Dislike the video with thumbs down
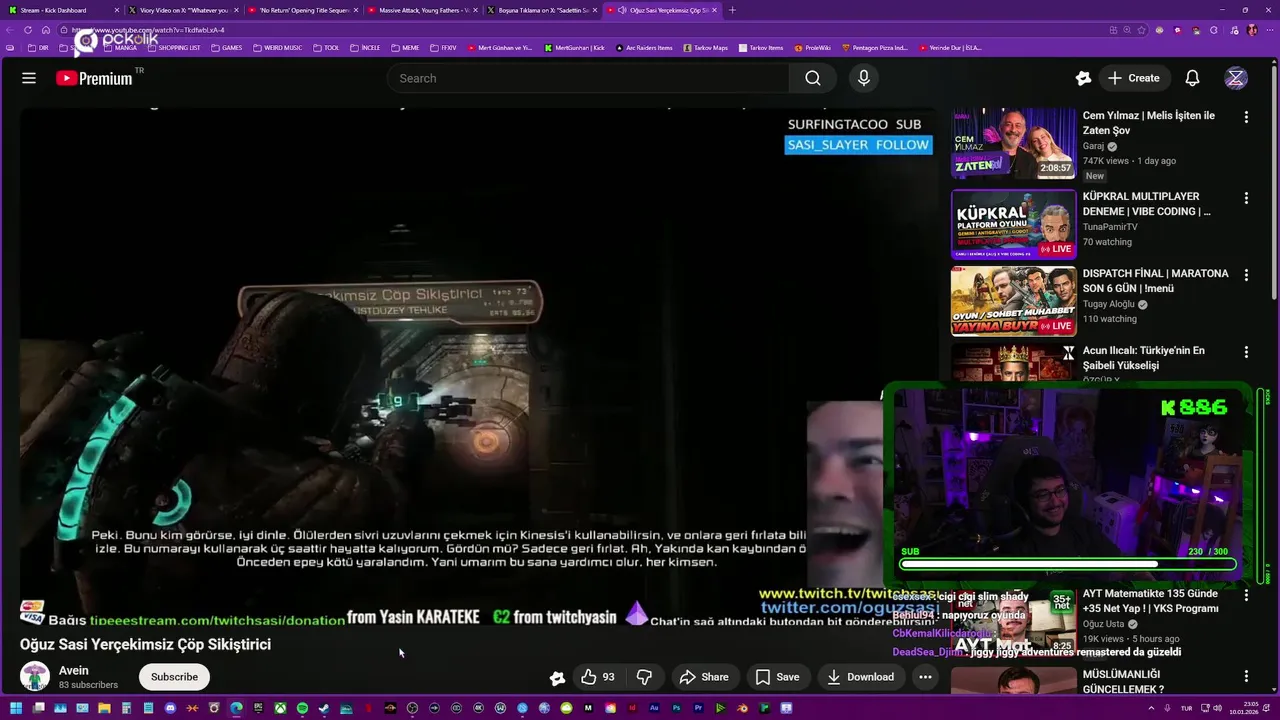1280x720 pixels. 644,677
